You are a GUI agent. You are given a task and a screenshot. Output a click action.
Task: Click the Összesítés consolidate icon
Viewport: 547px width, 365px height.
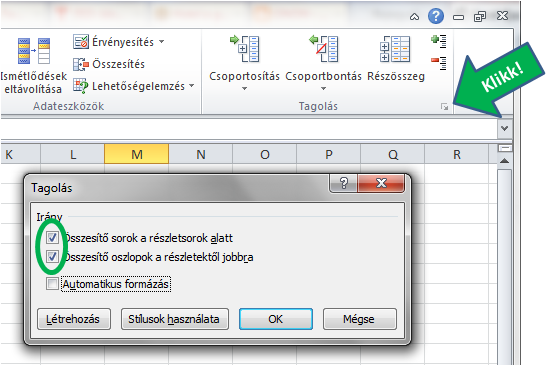81,64
